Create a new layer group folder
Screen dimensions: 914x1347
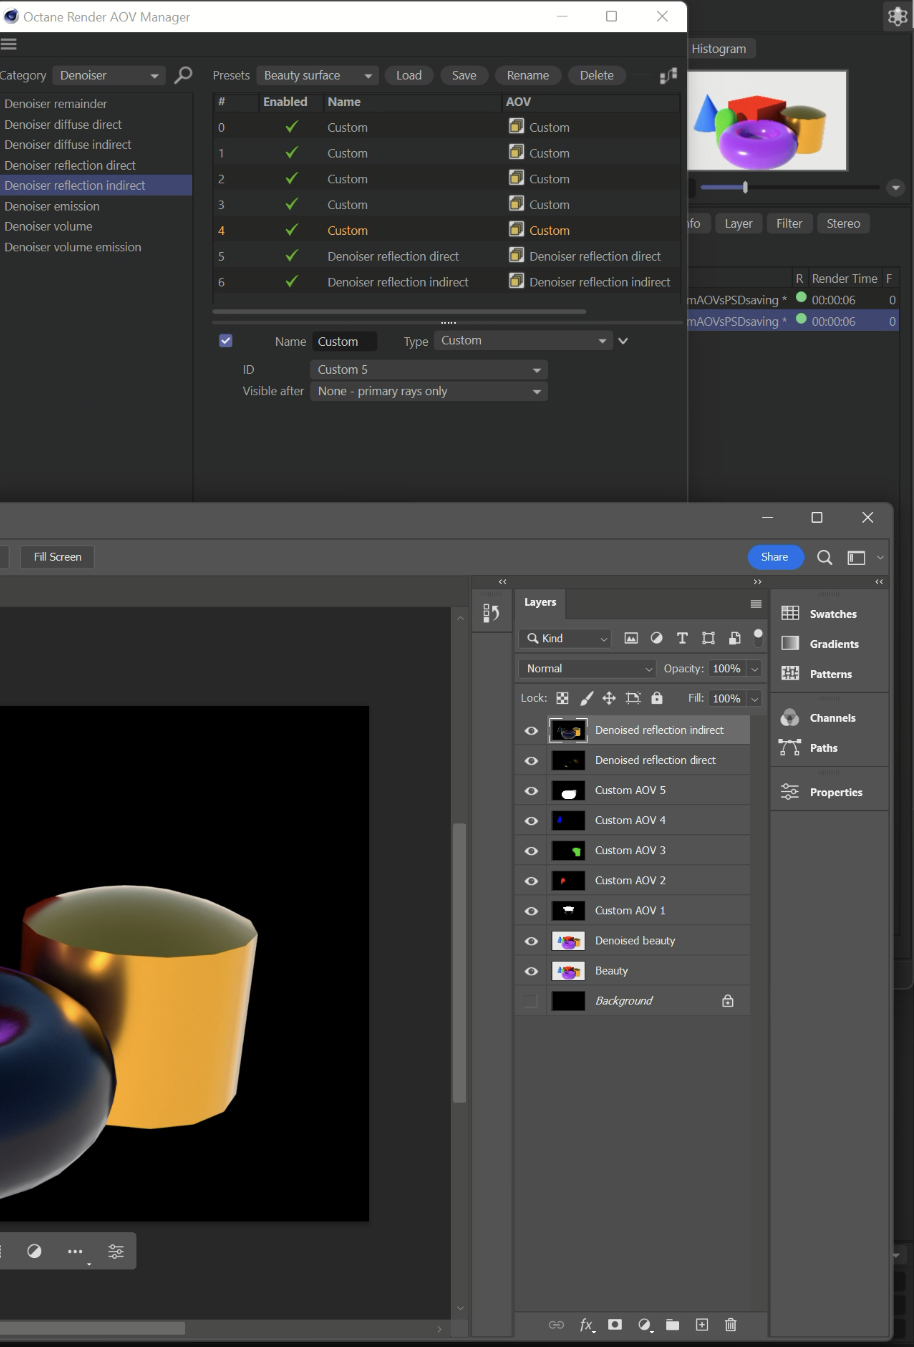[673, 1325]
